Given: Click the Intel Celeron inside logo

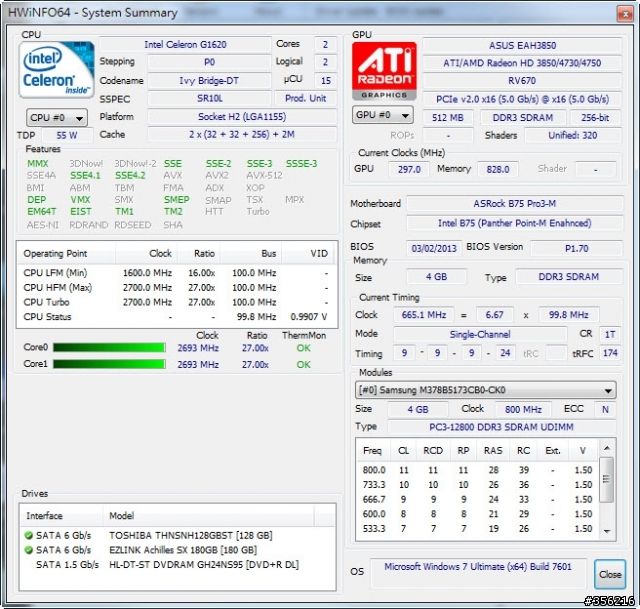Looking at the screenshot, I should pos(56,70).
